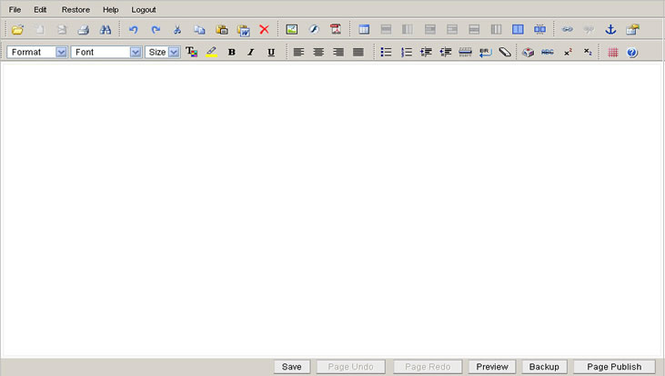Undo the last action with the blue arrow

(134, 30)
